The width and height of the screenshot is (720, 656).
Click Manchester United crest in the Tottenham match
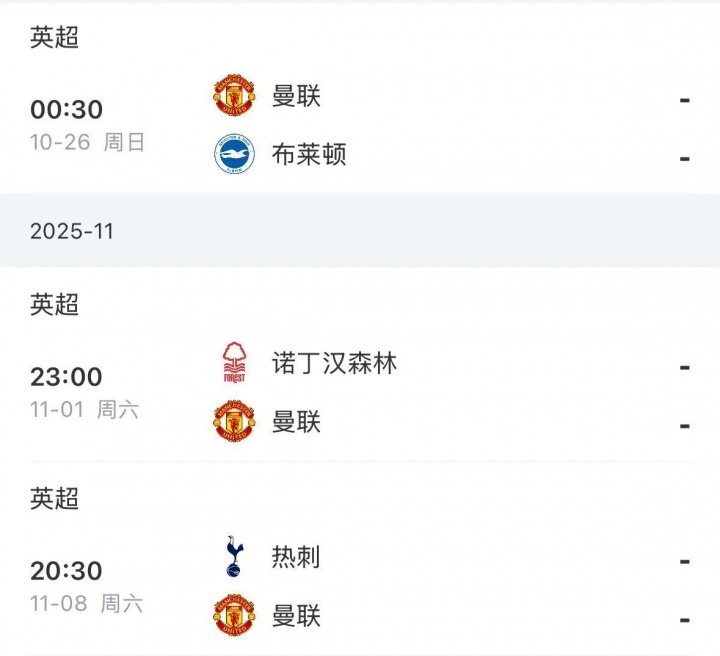pyautogui.click(x=235, y=615)
